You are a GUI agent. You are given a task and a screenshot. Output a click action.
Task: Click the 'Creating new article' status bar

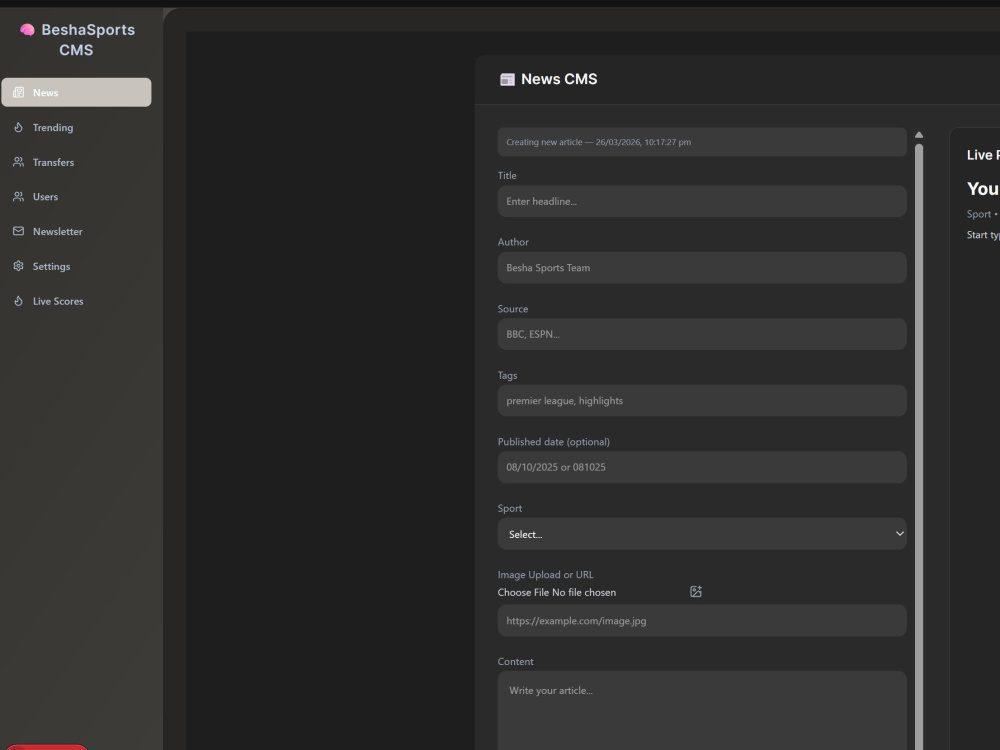pyautogui.click(x=702, y=142)
